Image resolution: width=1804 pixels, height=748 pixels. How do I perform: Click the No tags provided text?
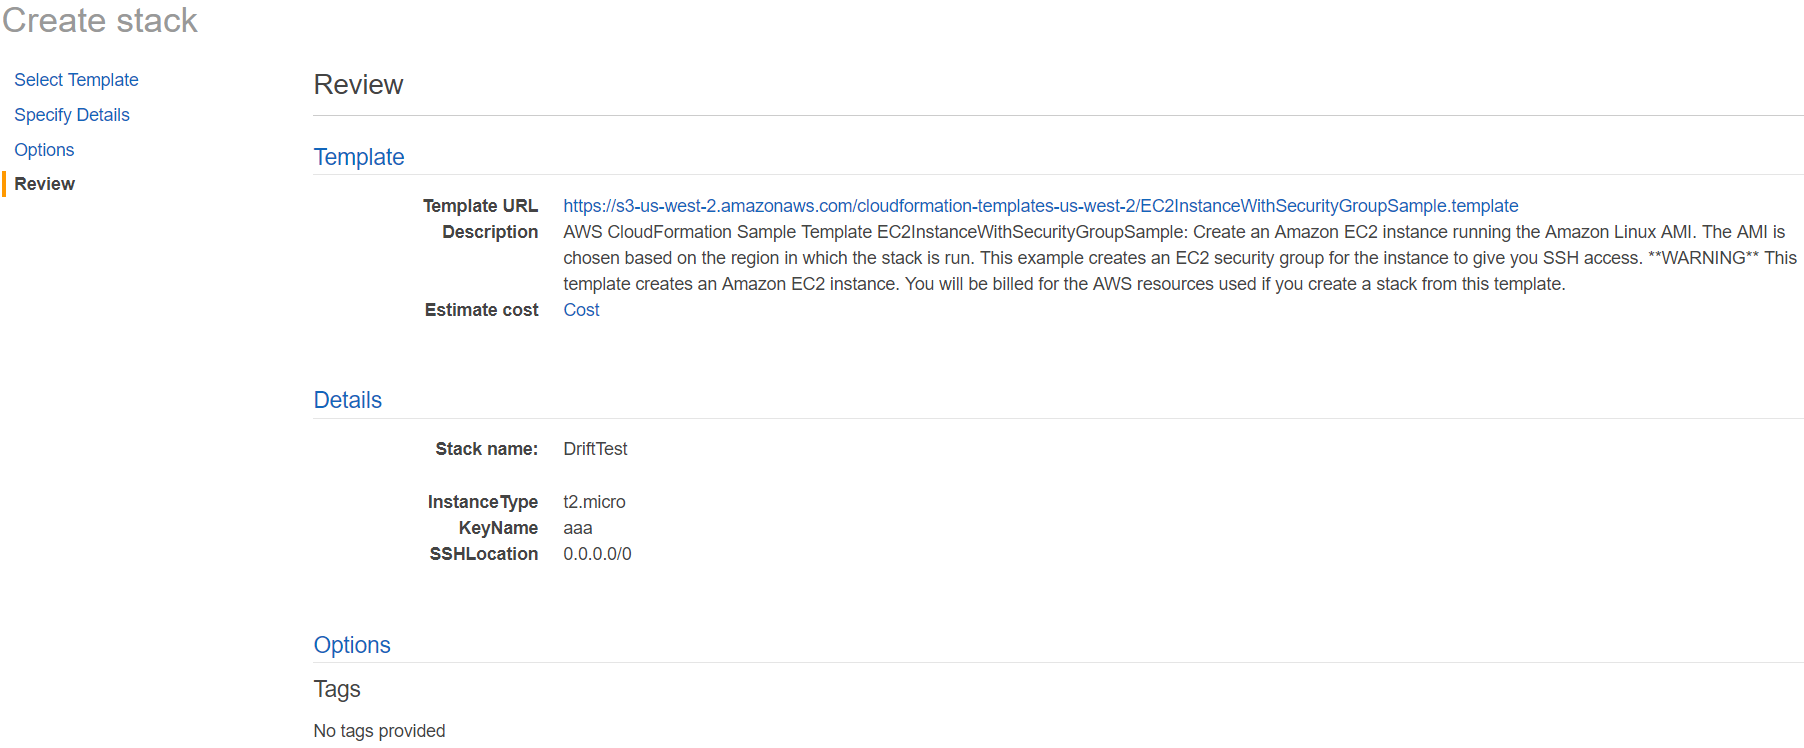(x=380, y=731)
